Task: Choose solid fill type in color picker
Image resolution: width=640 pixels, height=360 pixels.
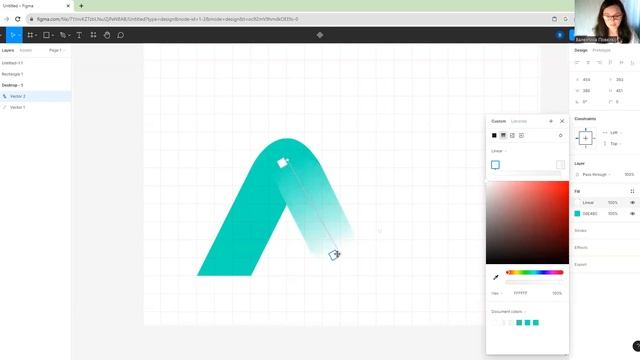Action: click(494, 135)
